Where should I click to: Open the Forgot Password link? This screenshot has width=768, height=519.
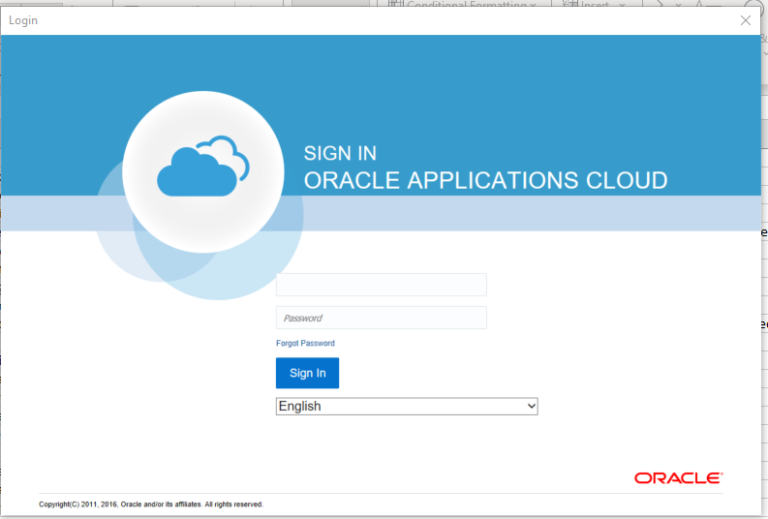click(x=305, y=343)
